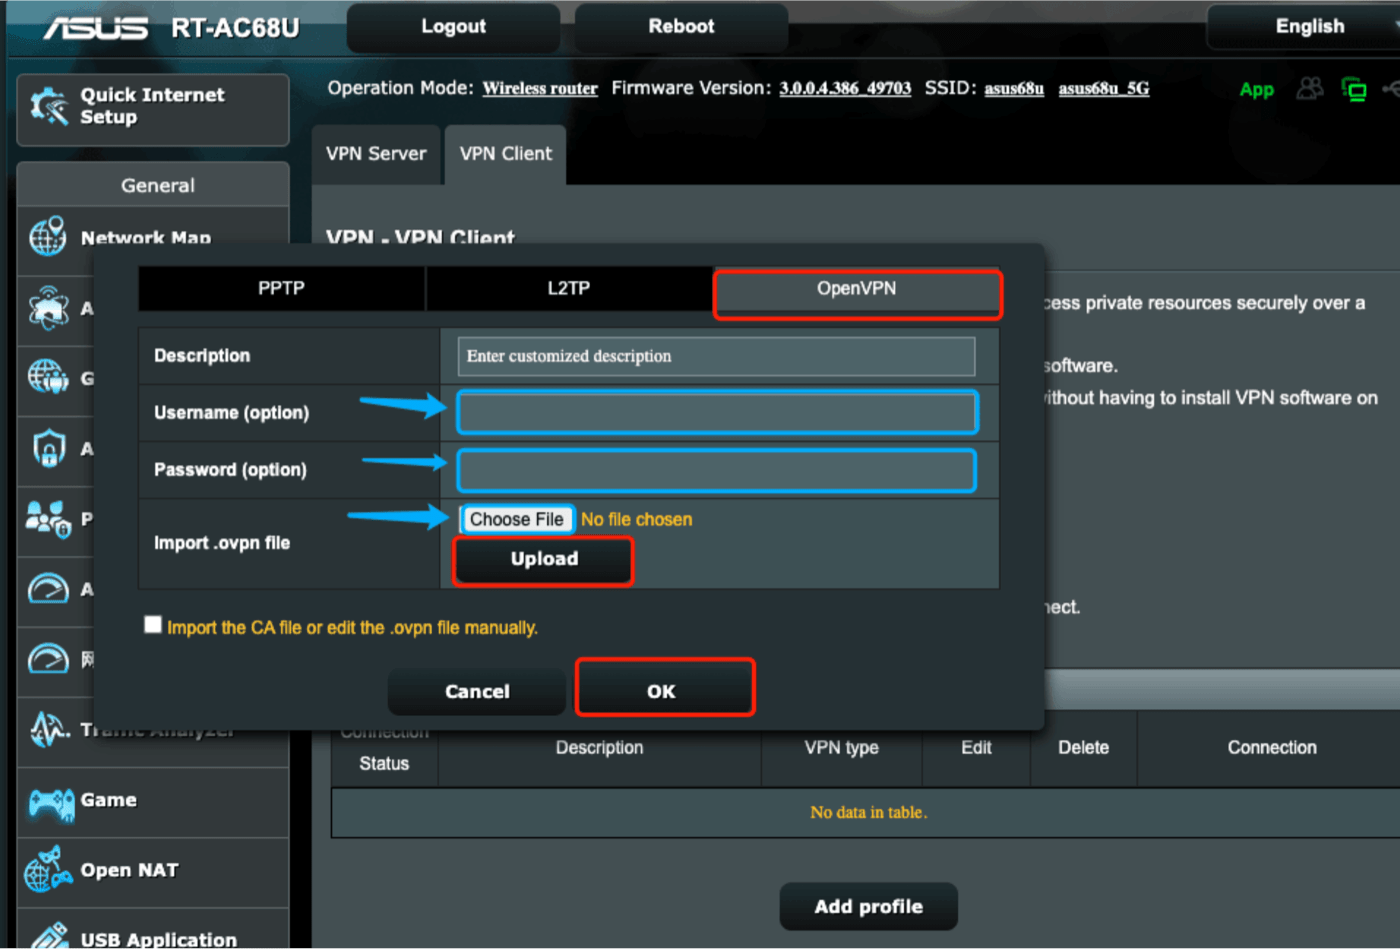Click the Description text field
The image size is (1400, 950).
tap(717, 356)
